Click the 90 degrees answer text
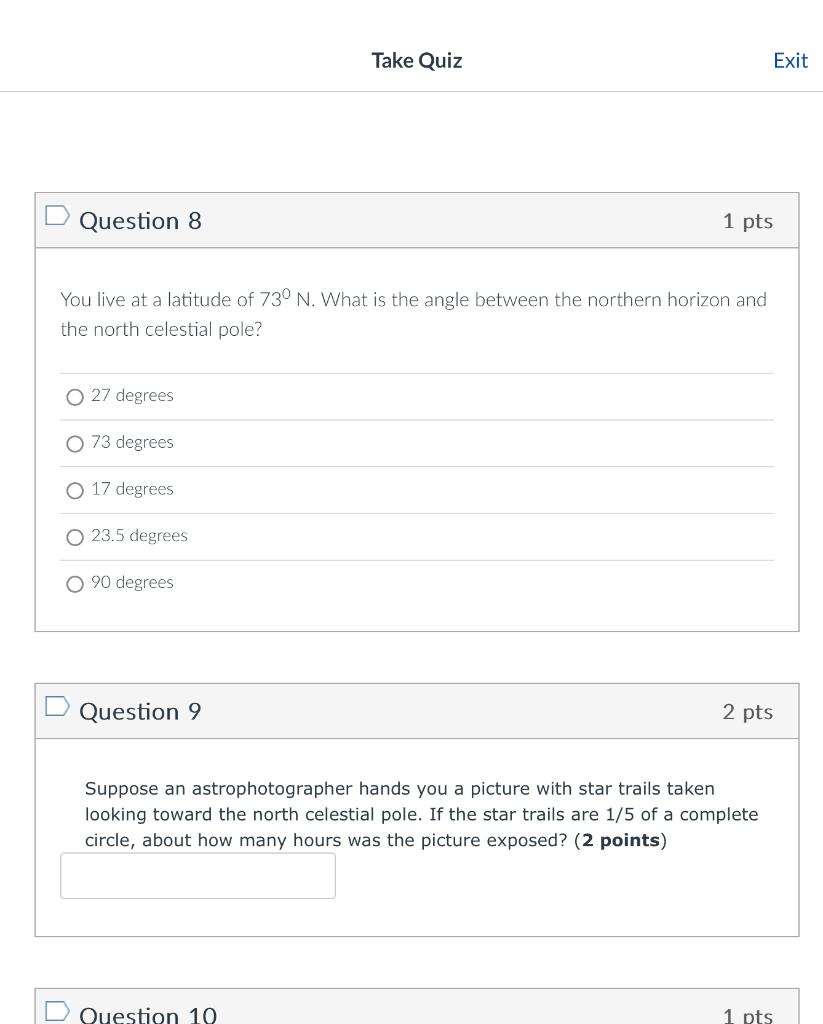823x1024 pixels. [133, 583]
